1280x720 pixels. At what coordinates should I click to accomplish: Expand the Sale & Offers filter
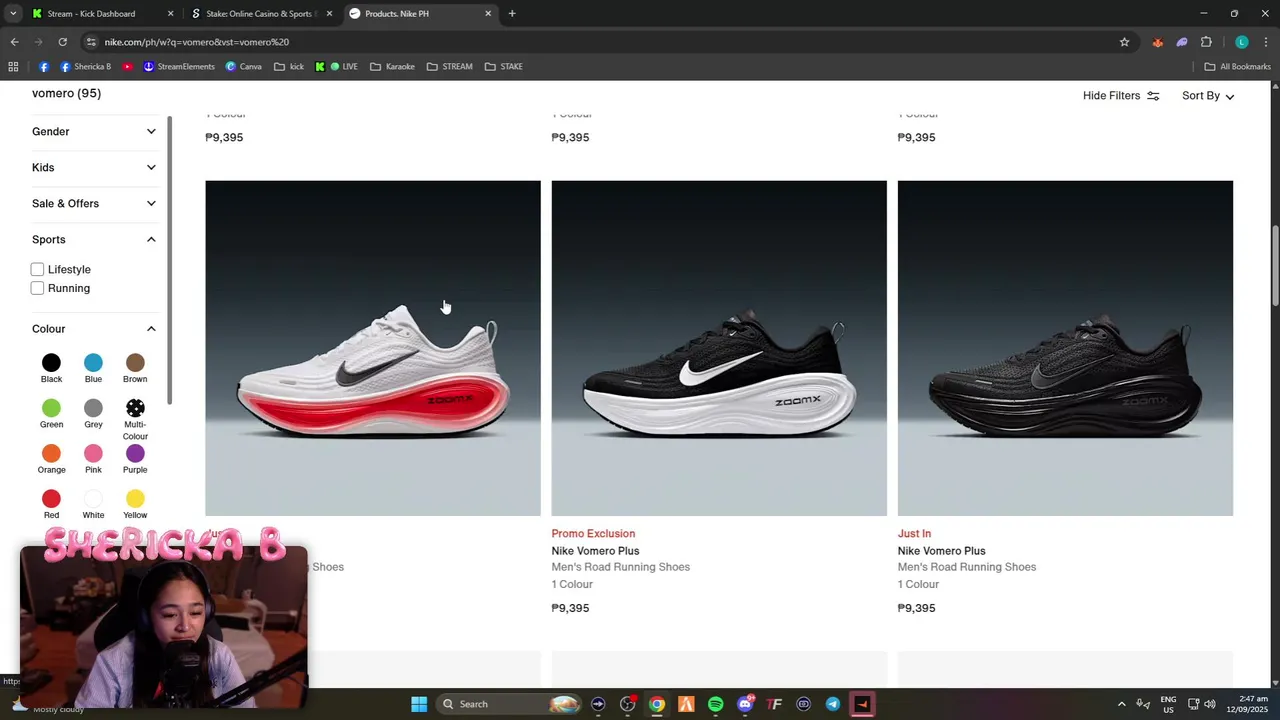click(94, 204)
